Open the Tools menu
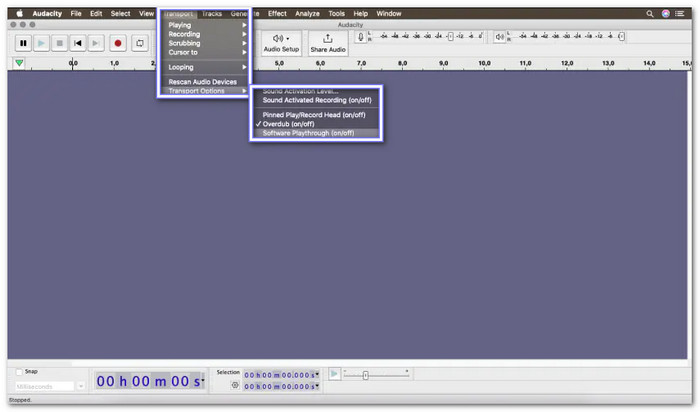 coord(337,13)
